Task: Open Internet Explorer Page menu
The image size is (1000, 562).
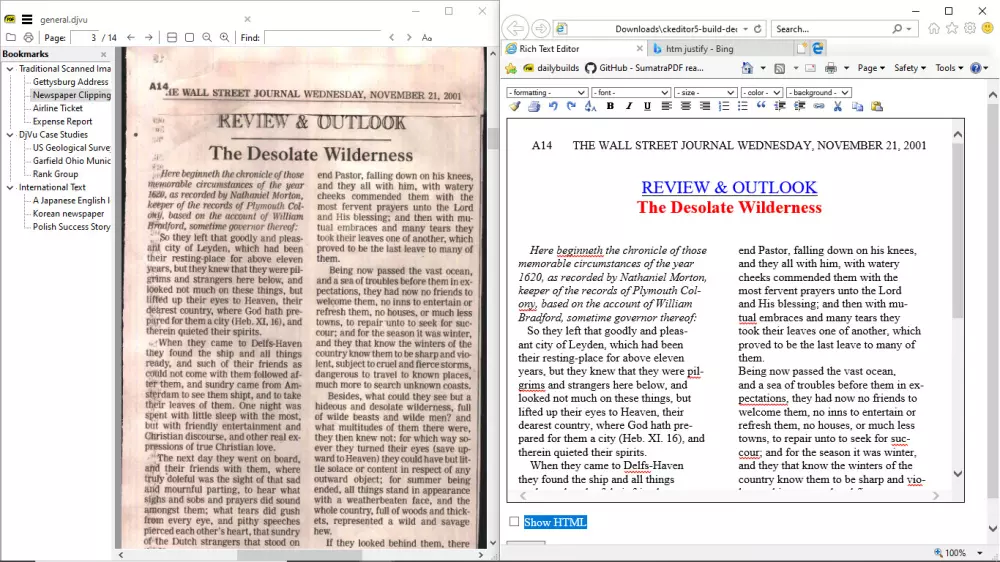Action: click(871, 68)
